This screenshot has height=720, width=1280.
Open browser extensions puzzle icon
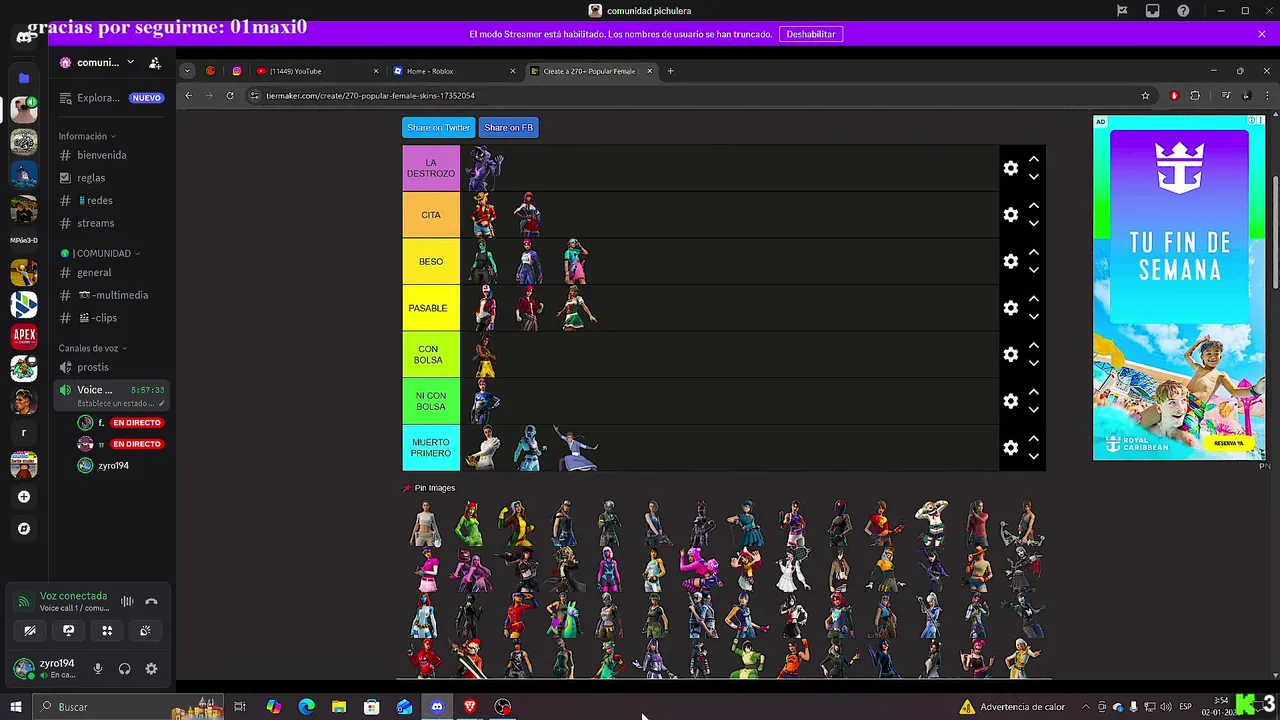coord(1194,95)
